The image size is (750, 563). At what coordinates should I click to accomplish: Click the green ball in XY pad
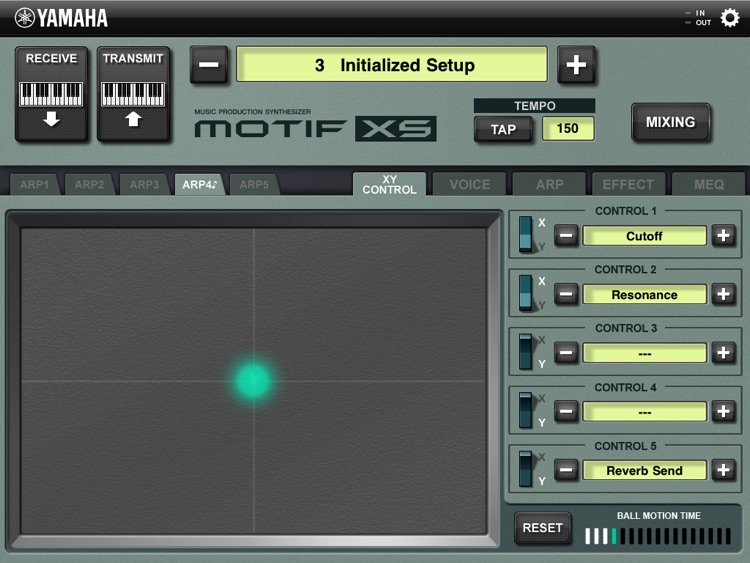coord(253,381)
